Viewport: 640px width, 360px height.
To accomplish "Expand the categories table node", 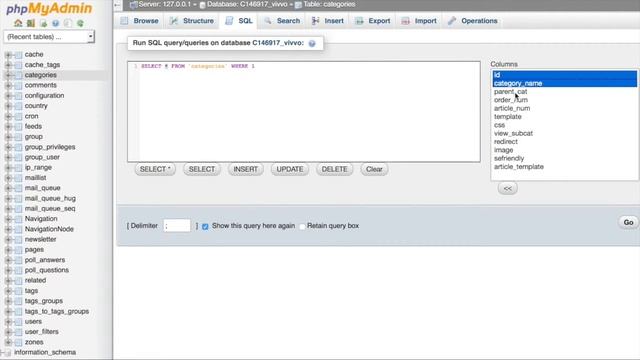I will [x=8, y=75].
